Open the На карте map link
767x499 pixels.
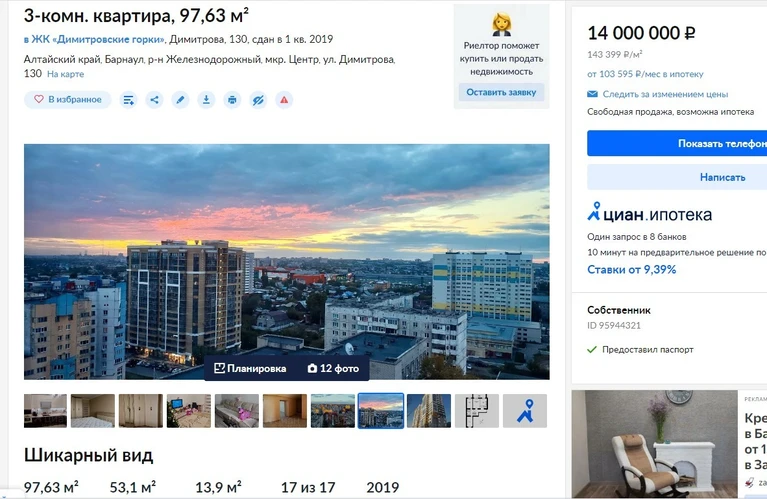[x=66, y=74]
